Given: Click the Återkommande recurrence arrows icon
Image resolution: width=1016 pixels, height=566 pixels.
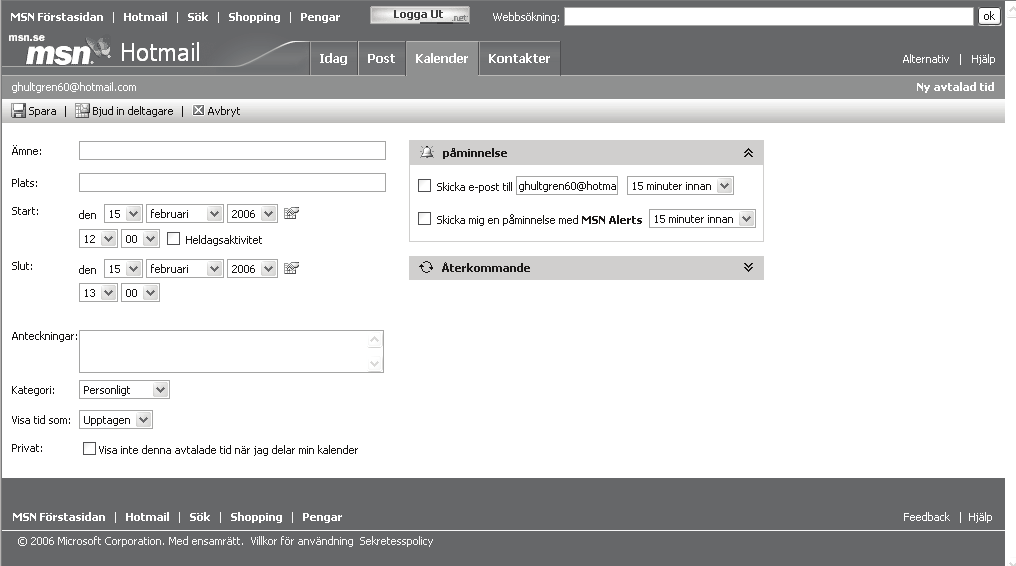Looking at the screenshot, I should tap(426, 267).
